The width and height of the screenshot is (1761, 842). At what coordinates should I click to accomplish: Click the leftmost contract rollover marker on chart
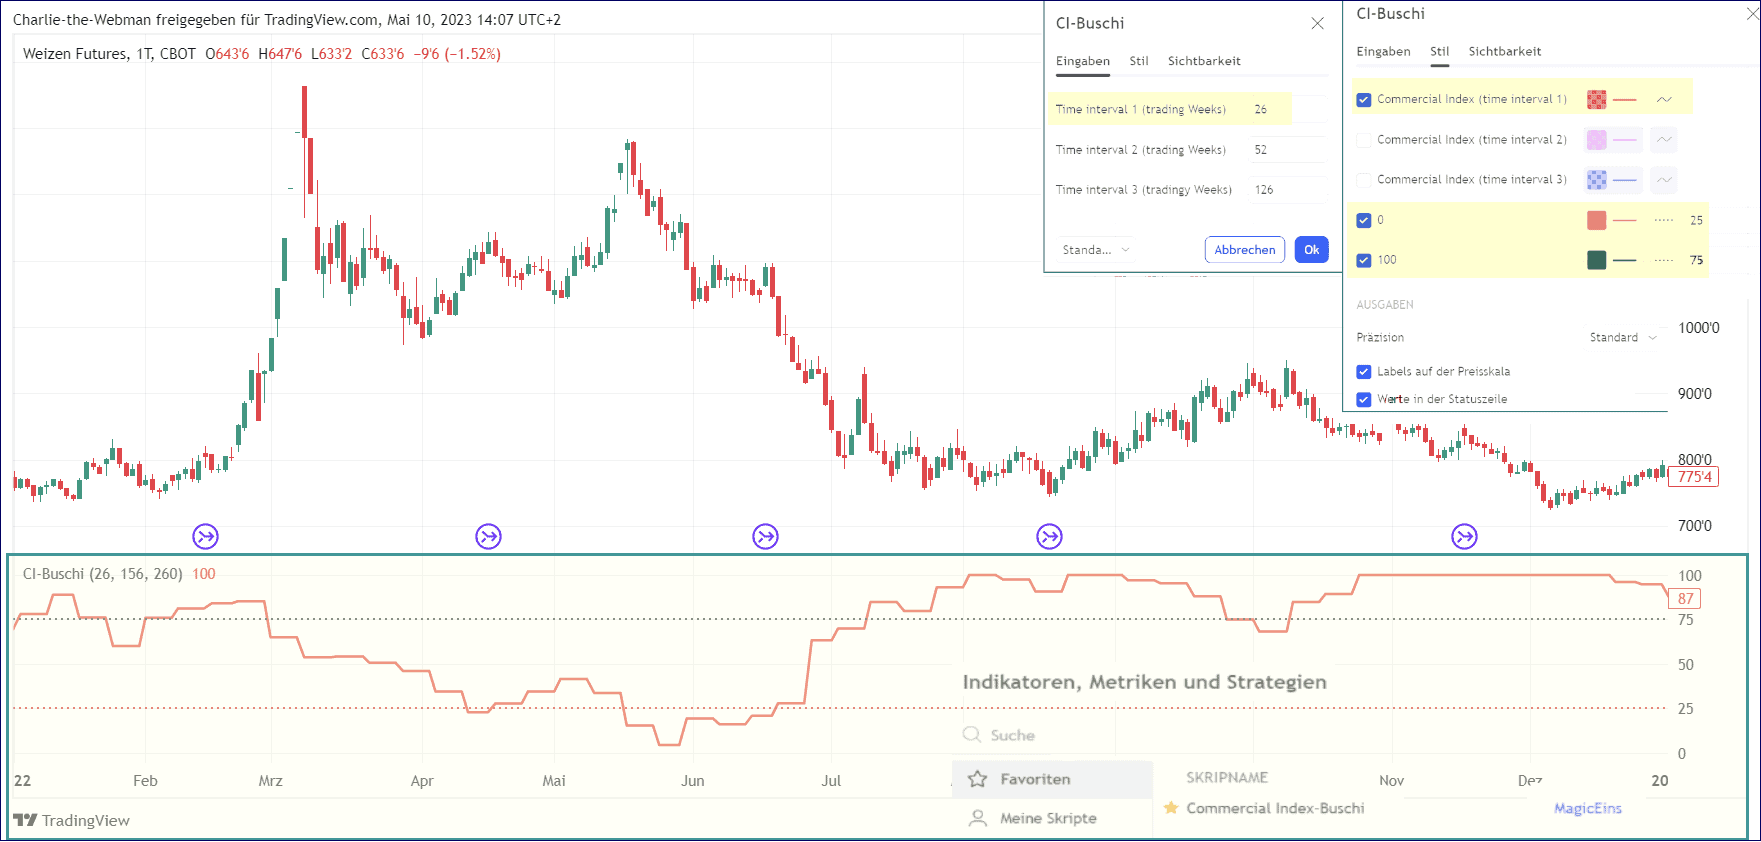pos(205,537)
